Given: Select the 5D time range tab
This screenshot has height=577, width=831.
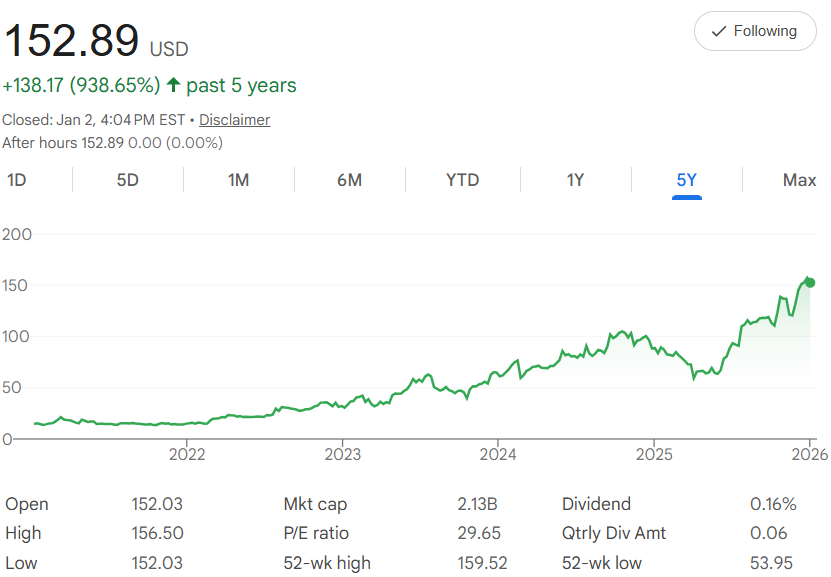Looking at the screenshot, I should click(x=128, y=180).
